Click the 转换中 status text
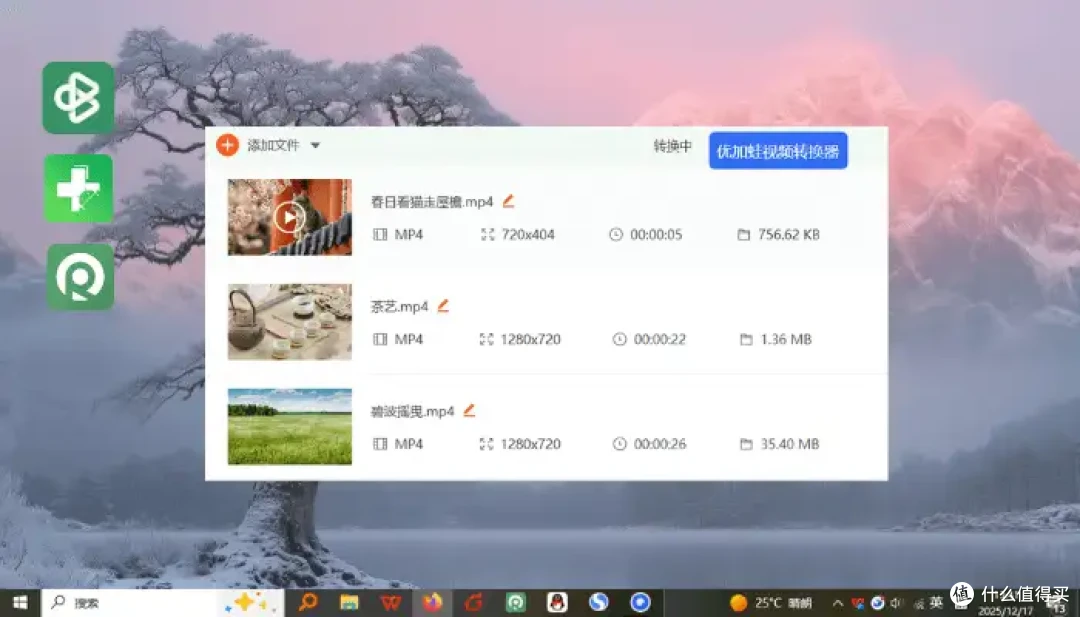 click(x=672, y=146)
